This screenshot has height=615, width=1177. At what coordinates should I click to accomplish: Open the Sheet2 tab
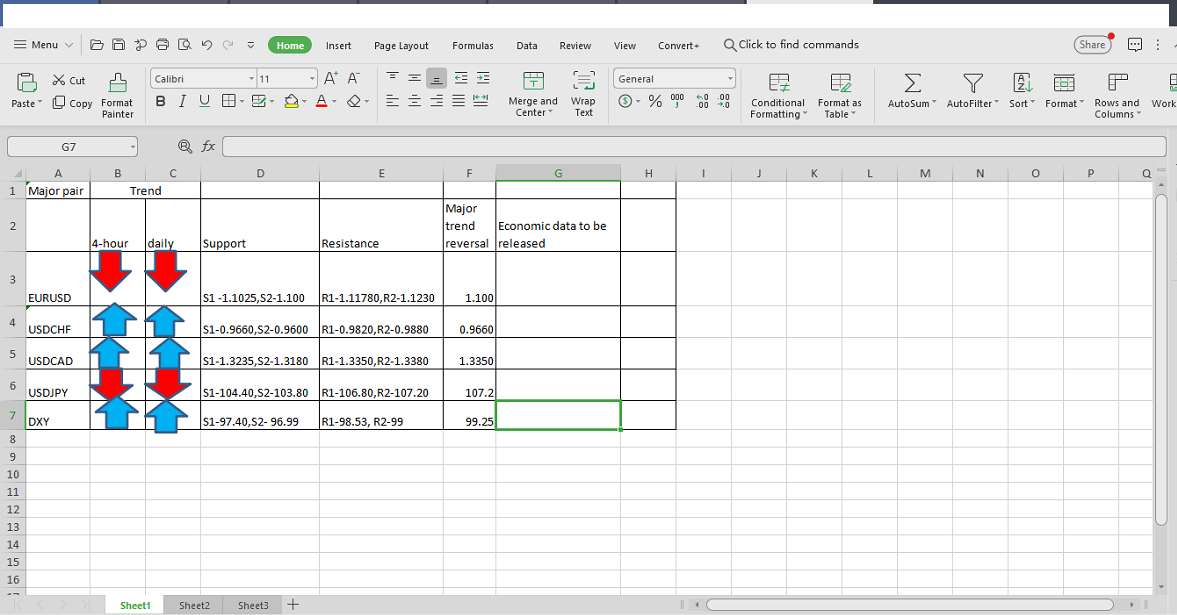(x=194, y=605)
